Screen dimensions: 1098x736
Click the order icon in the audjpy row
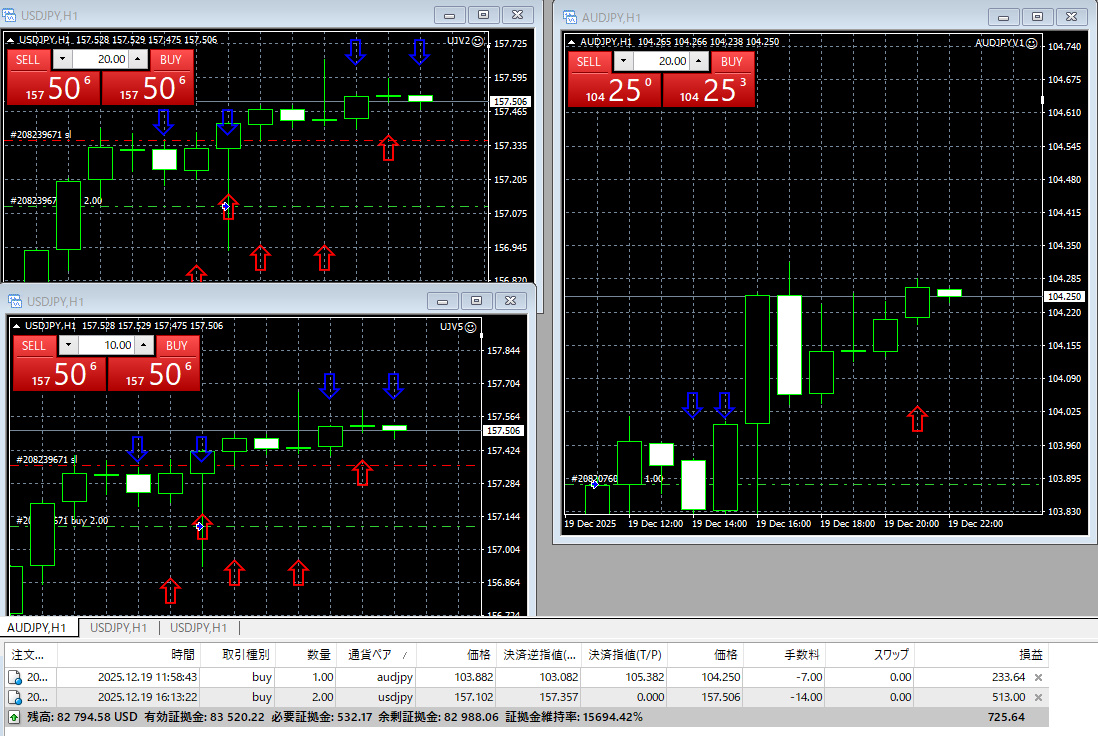(x=15, y=678)
